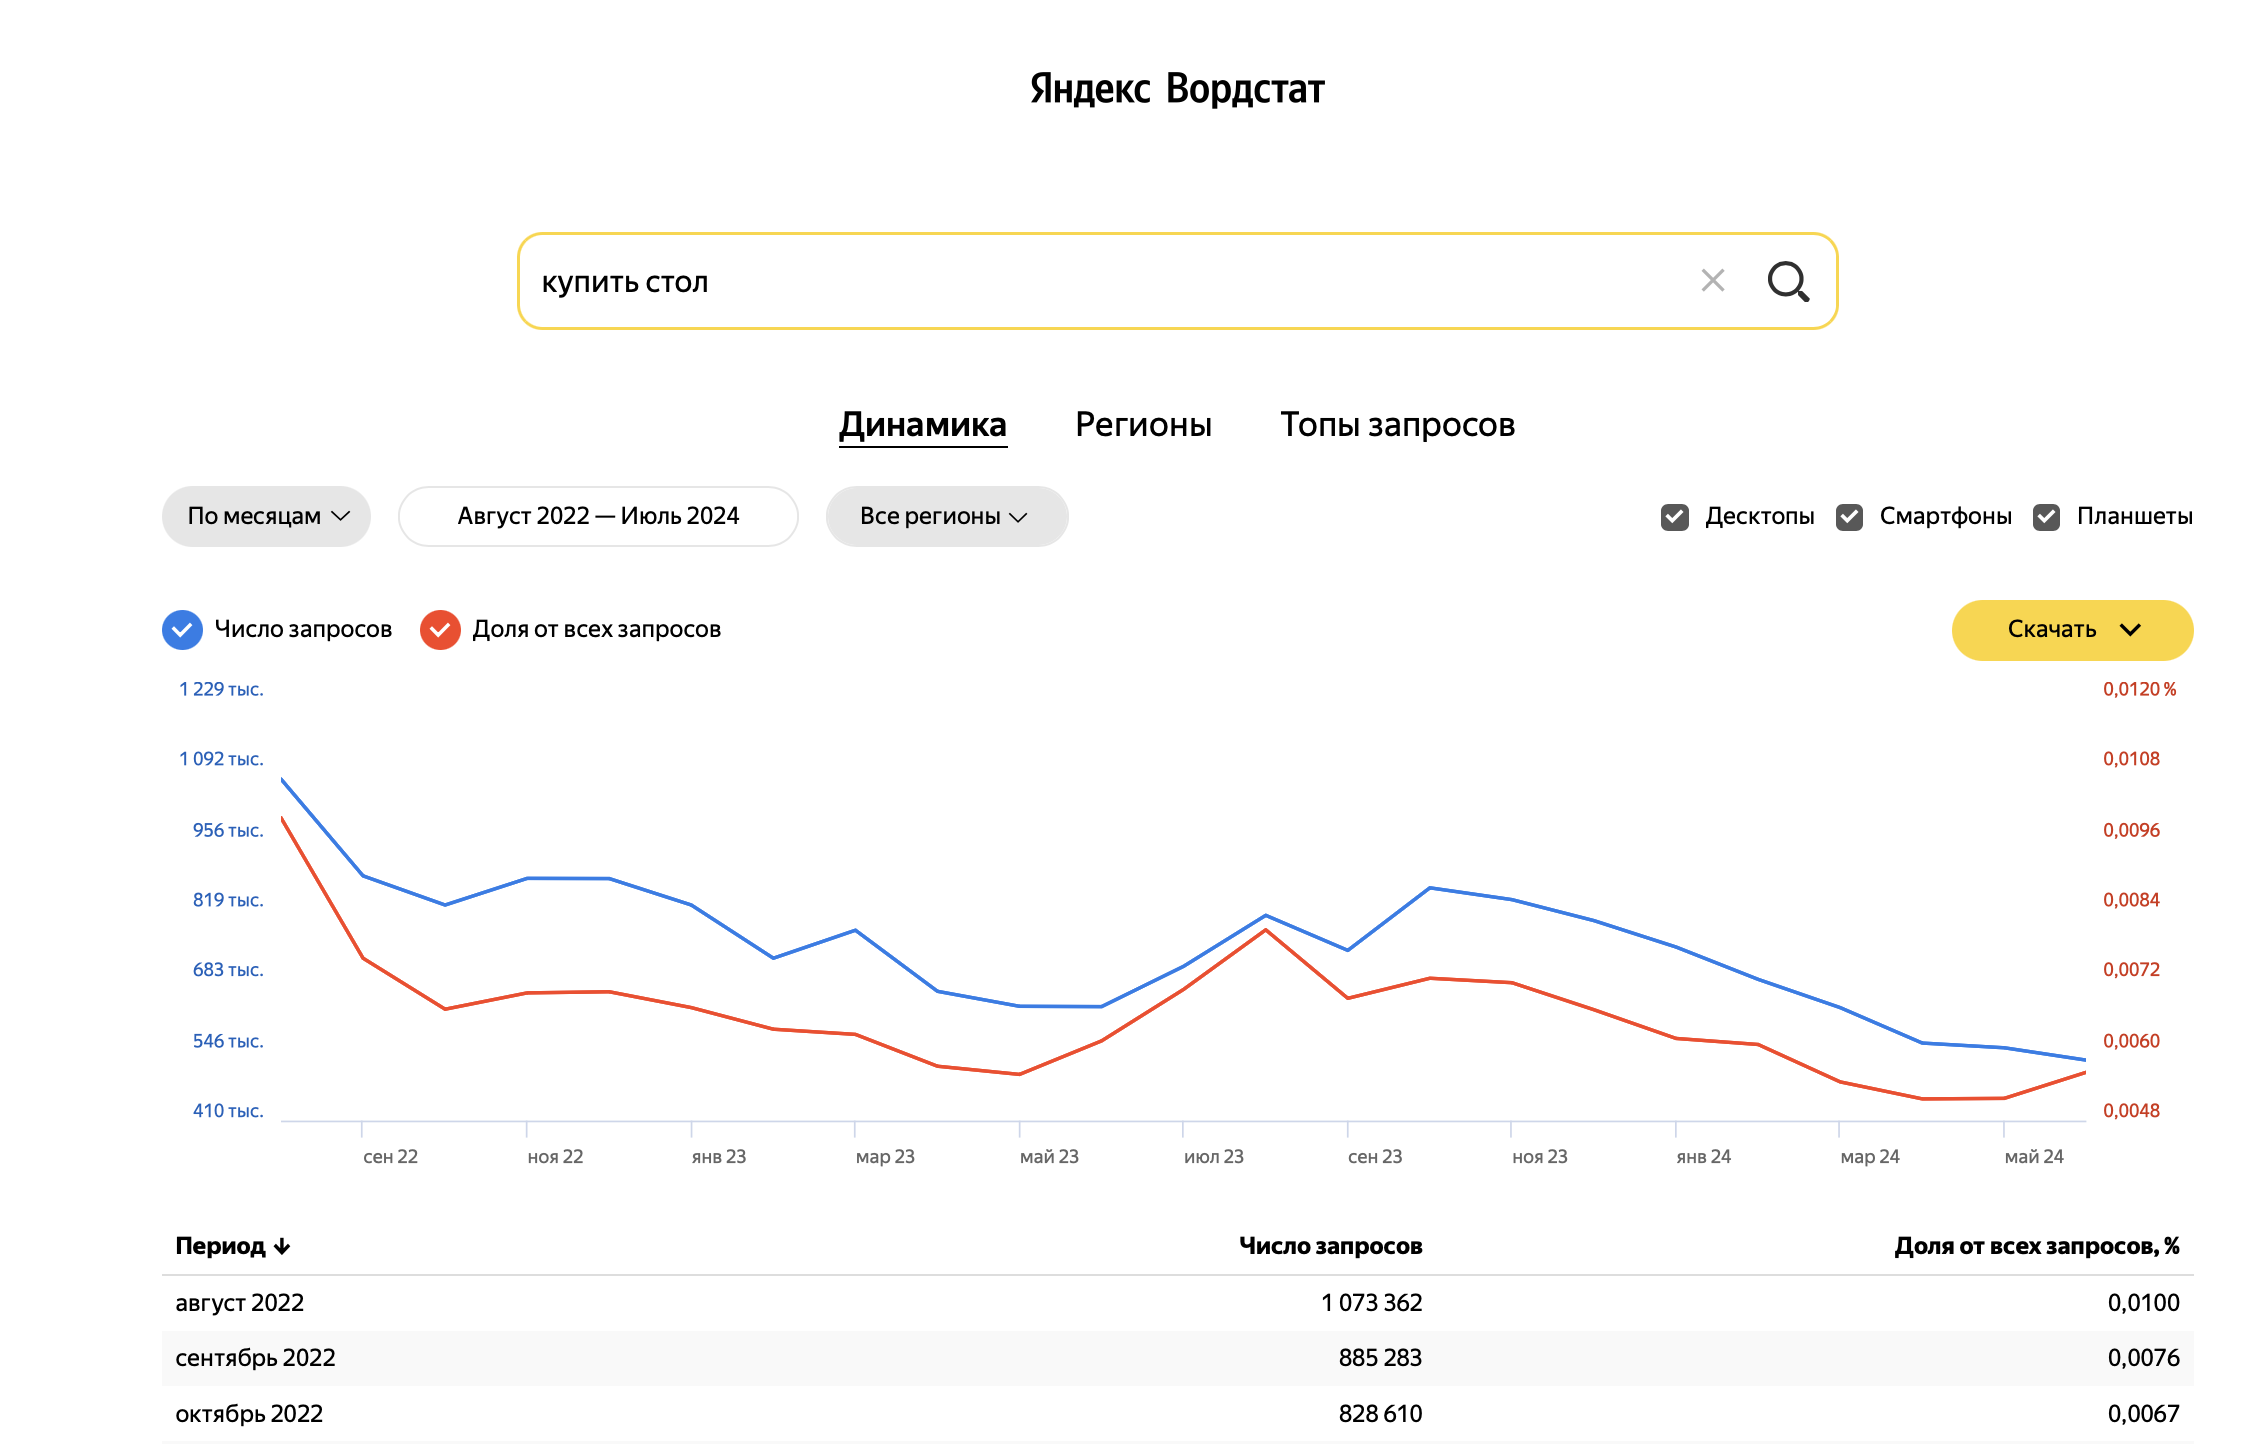Click the sort arrow next to Период

coord(283,1246)
